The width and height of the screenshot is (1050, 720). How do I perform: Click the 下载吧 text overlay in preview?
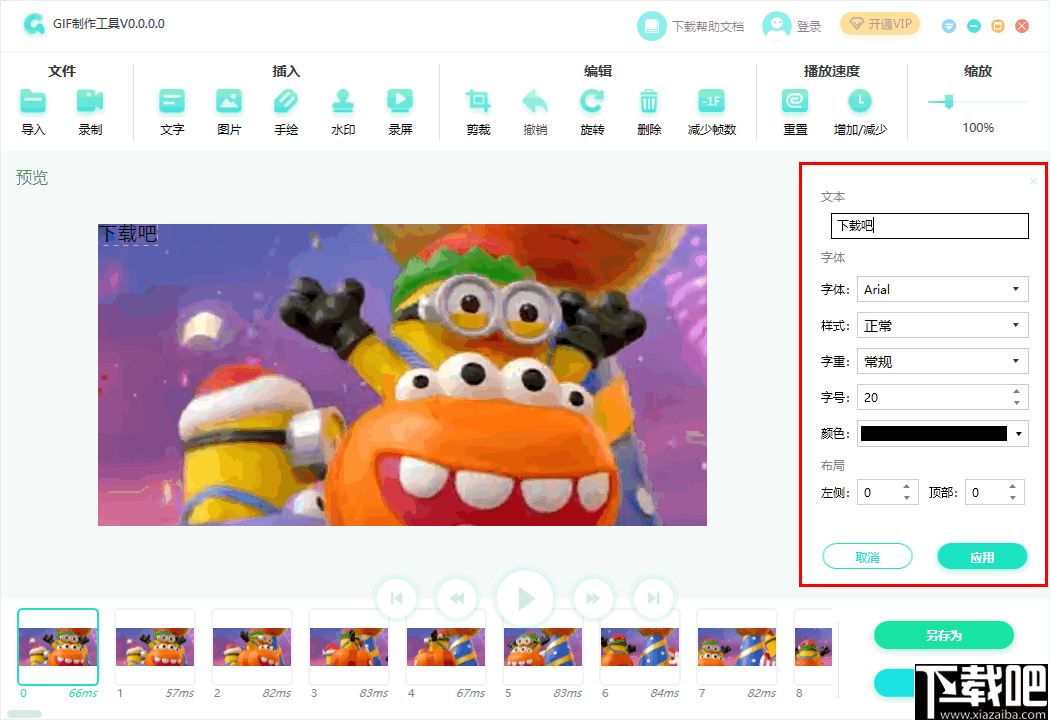click(128, 234)
